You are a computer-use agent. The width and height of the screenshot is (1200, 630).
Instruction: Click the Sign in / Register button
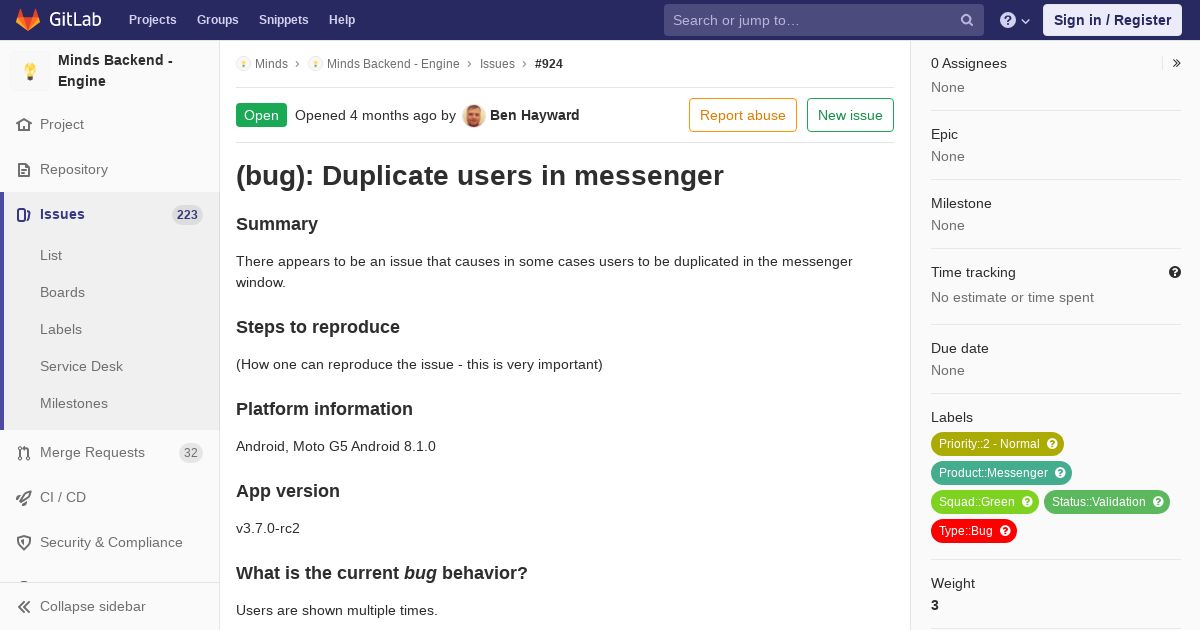[1112, 20]
